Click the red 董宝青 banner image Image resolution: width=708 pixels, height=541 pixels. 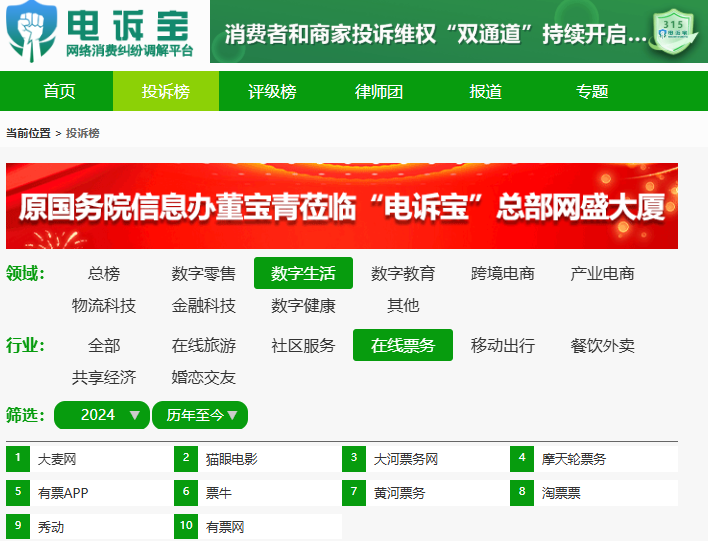(342, 206)
